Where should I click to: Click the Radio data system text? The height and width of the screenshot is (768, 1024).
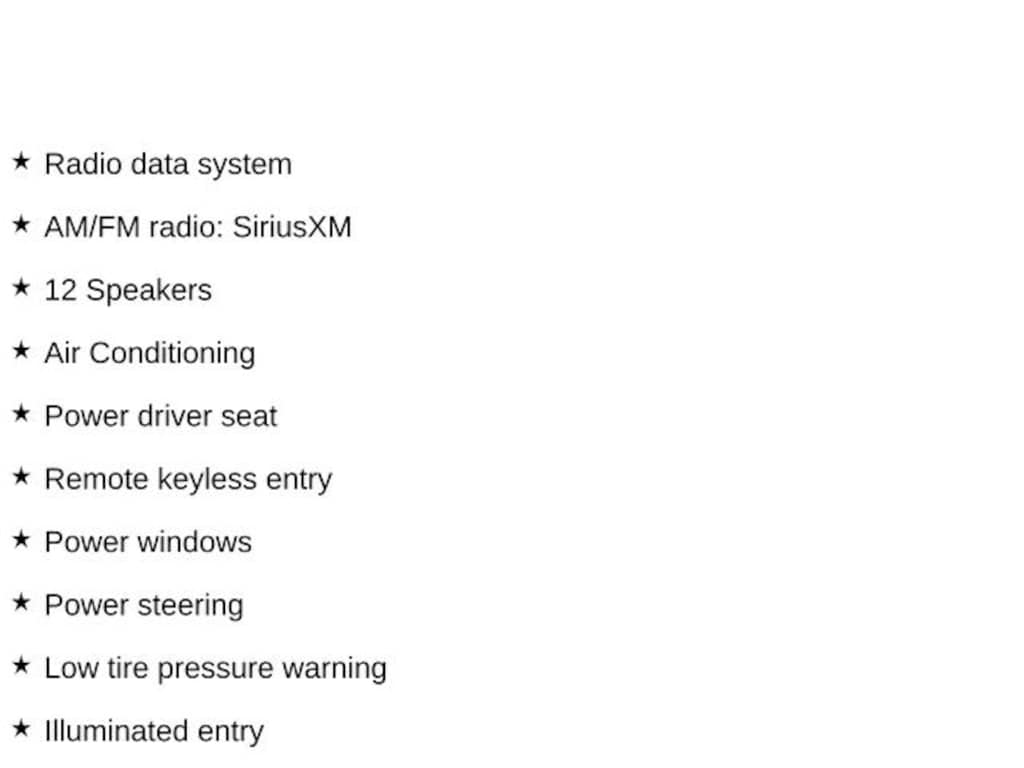pyautogui.click(x=168, y=164)
